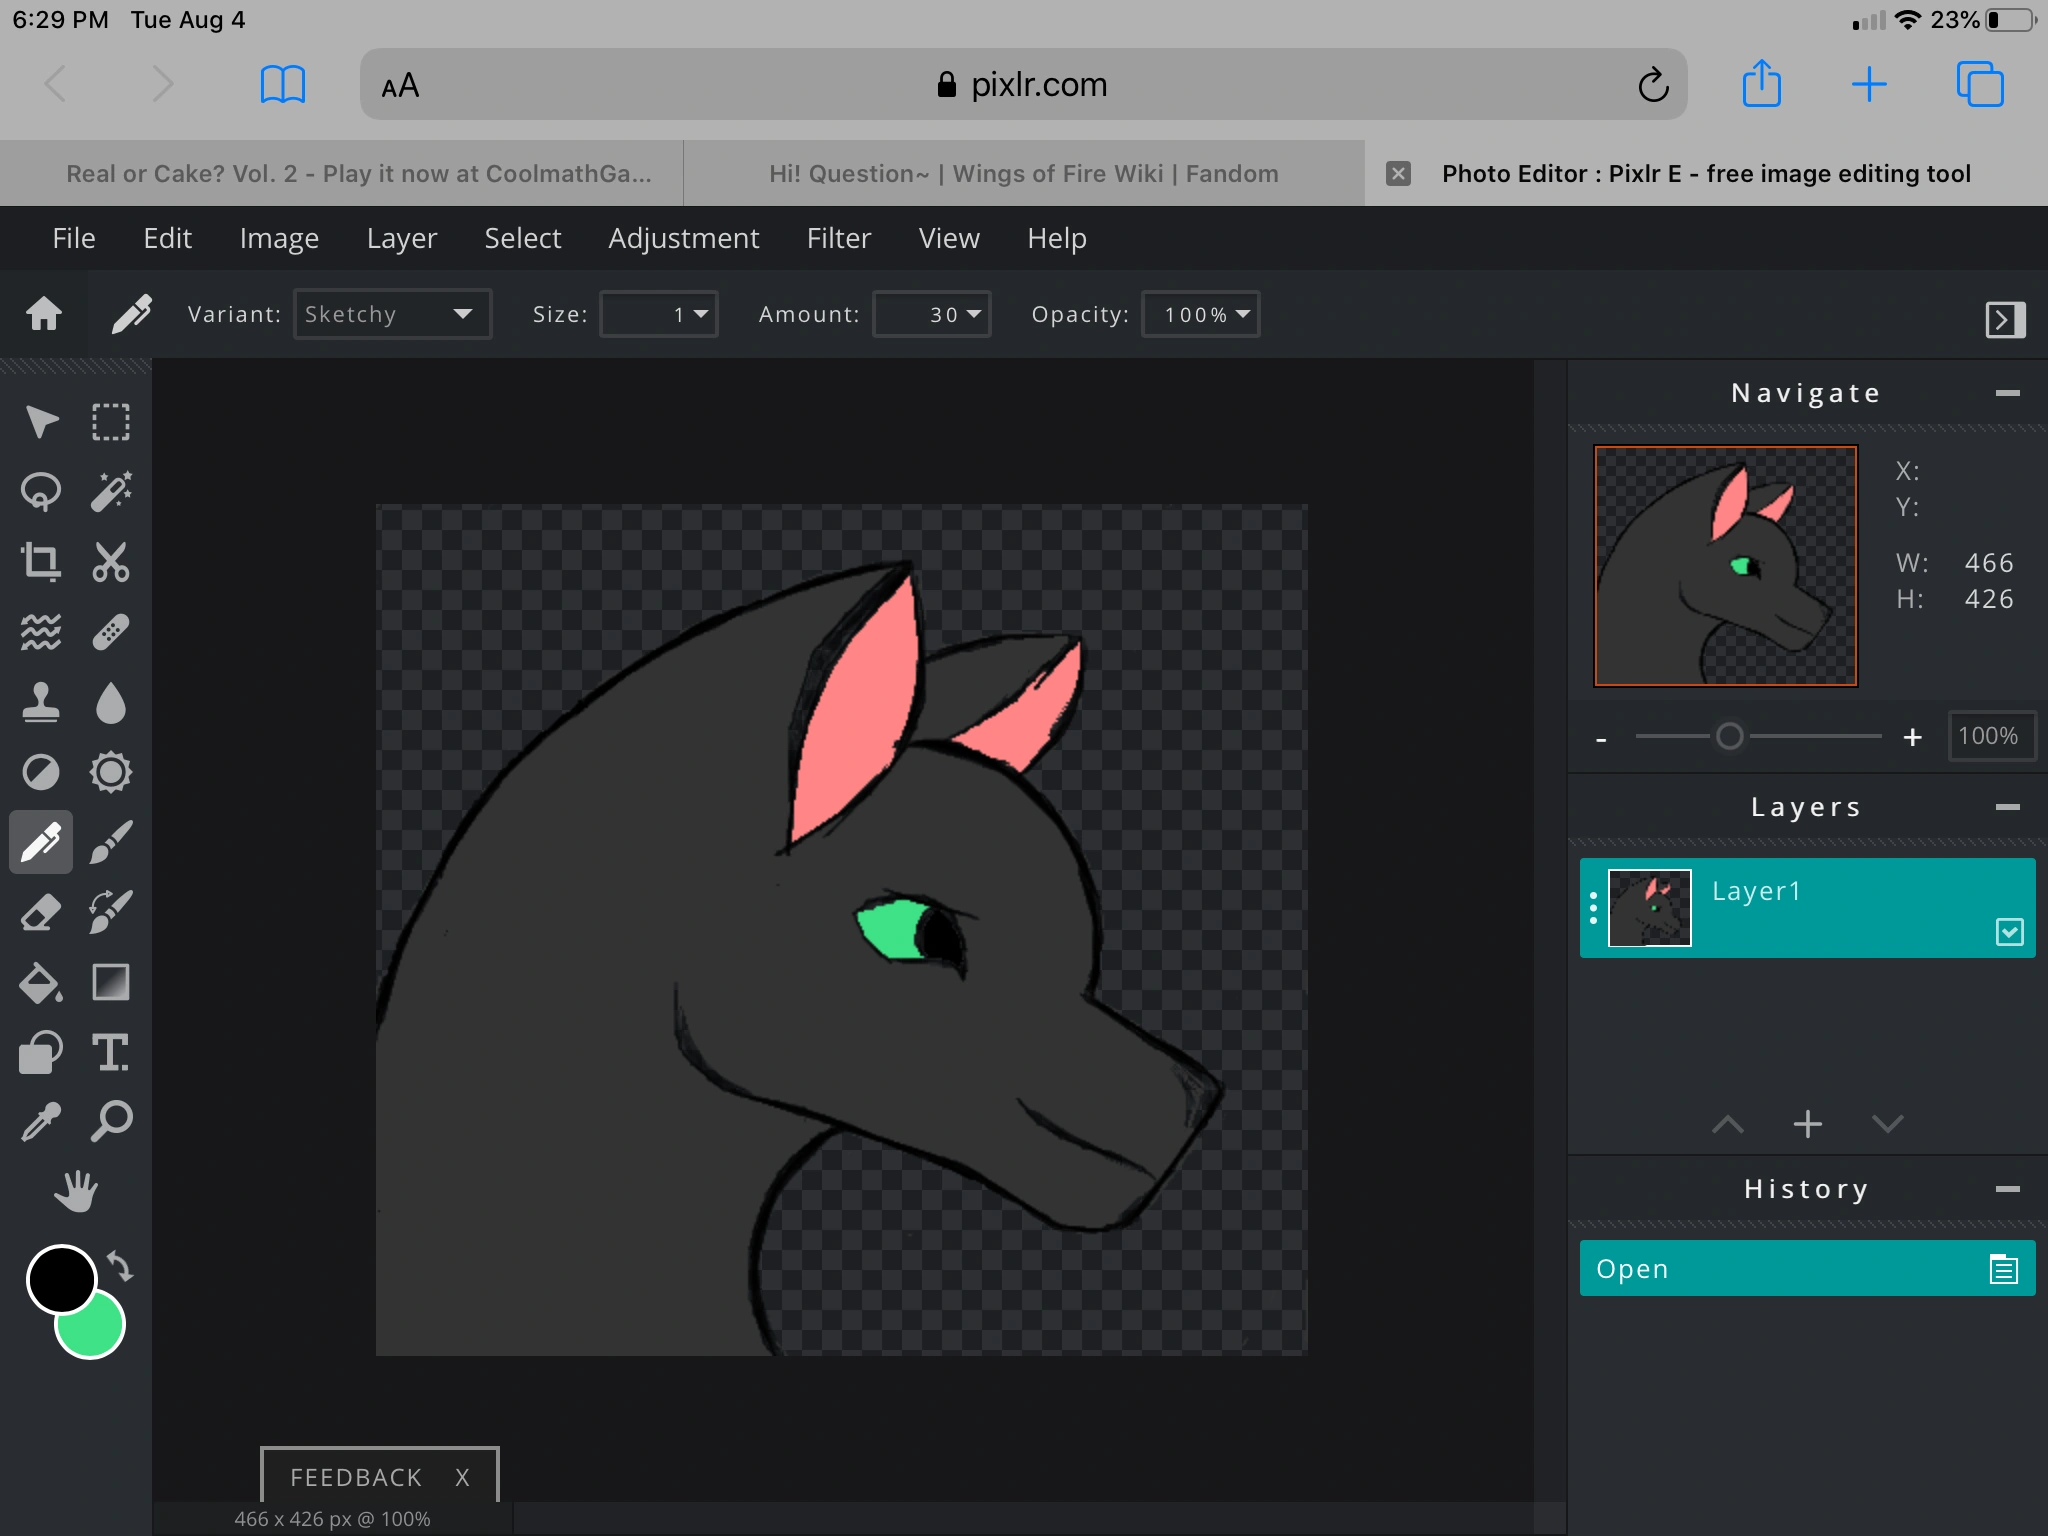Swap foreground and background colors
The height and width of the screenshot is (1536, 2048).
[120, 1266]
